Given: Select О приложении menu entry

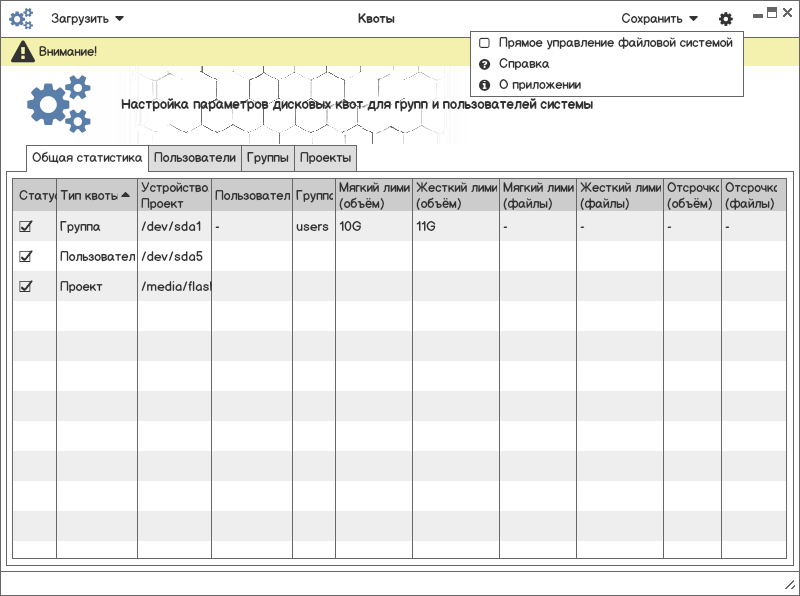Looking at the screenshot, I should click(x=540, y=85).
